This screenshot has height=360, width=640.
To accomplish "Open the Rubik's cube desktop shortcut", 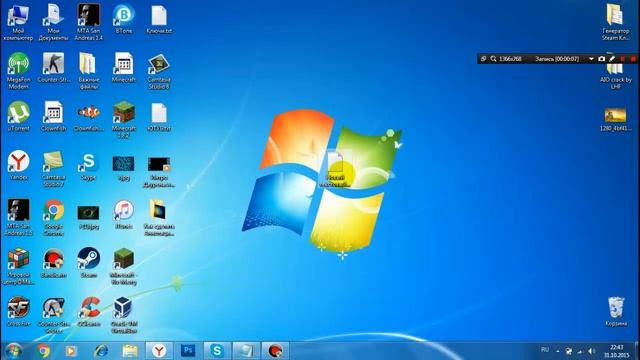I will pos(18,266).
